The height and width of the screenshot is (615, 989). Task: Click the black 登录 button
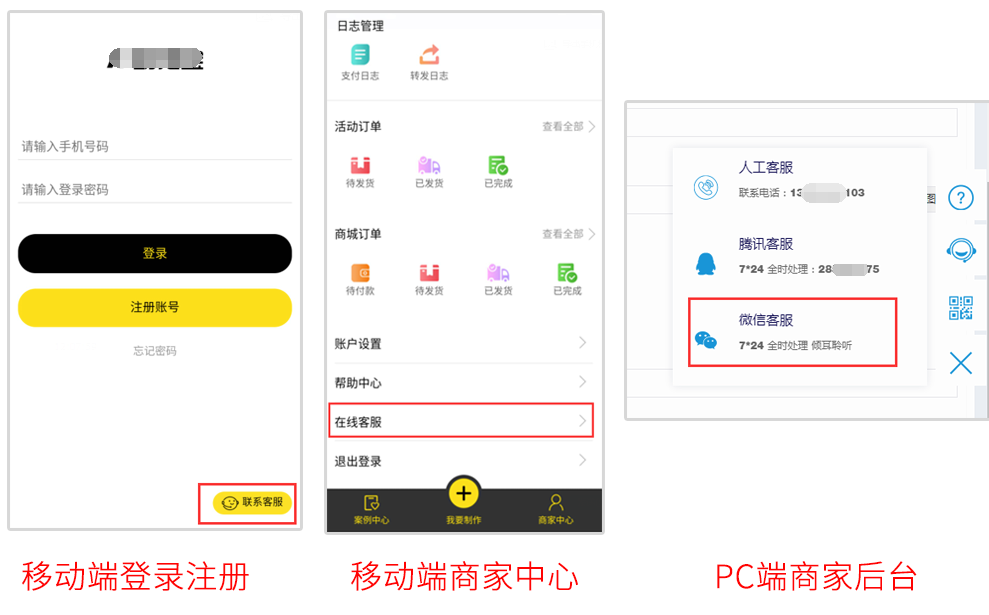(155, 254)
